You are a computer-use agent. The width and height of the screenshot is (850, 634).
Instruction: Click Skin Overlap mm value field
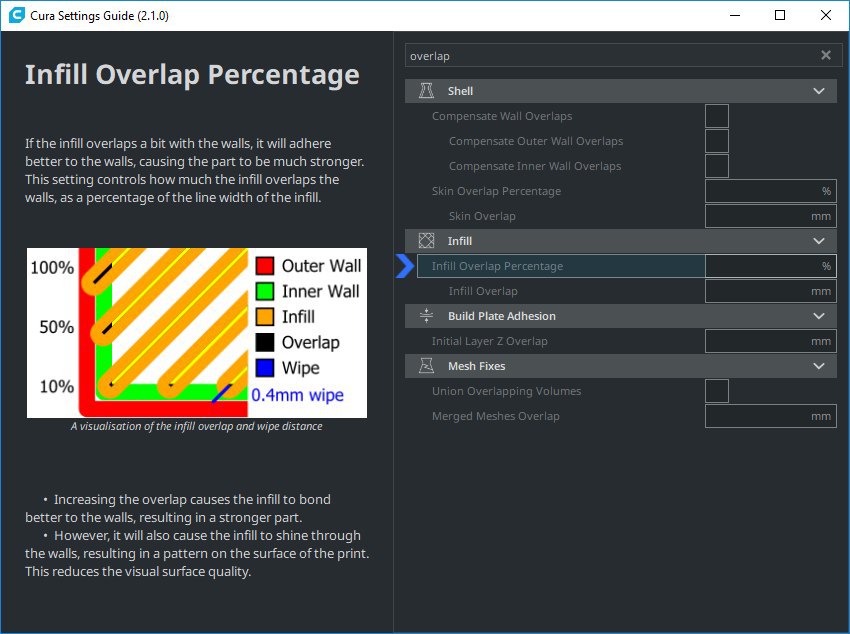click(771, 216)
